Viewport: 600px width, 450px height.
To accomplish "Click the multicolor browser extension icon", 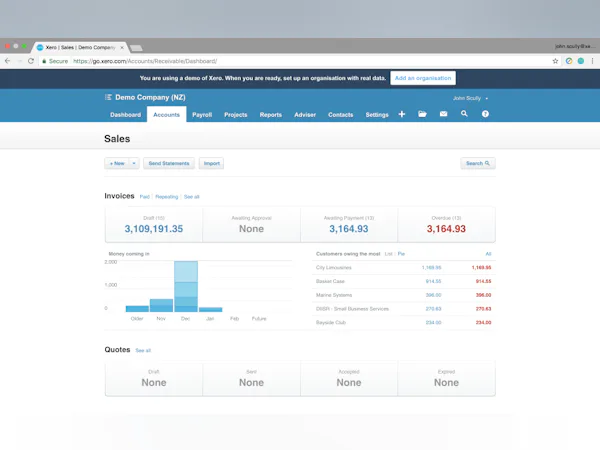I will pyautogui.click(x=569, y=61).
